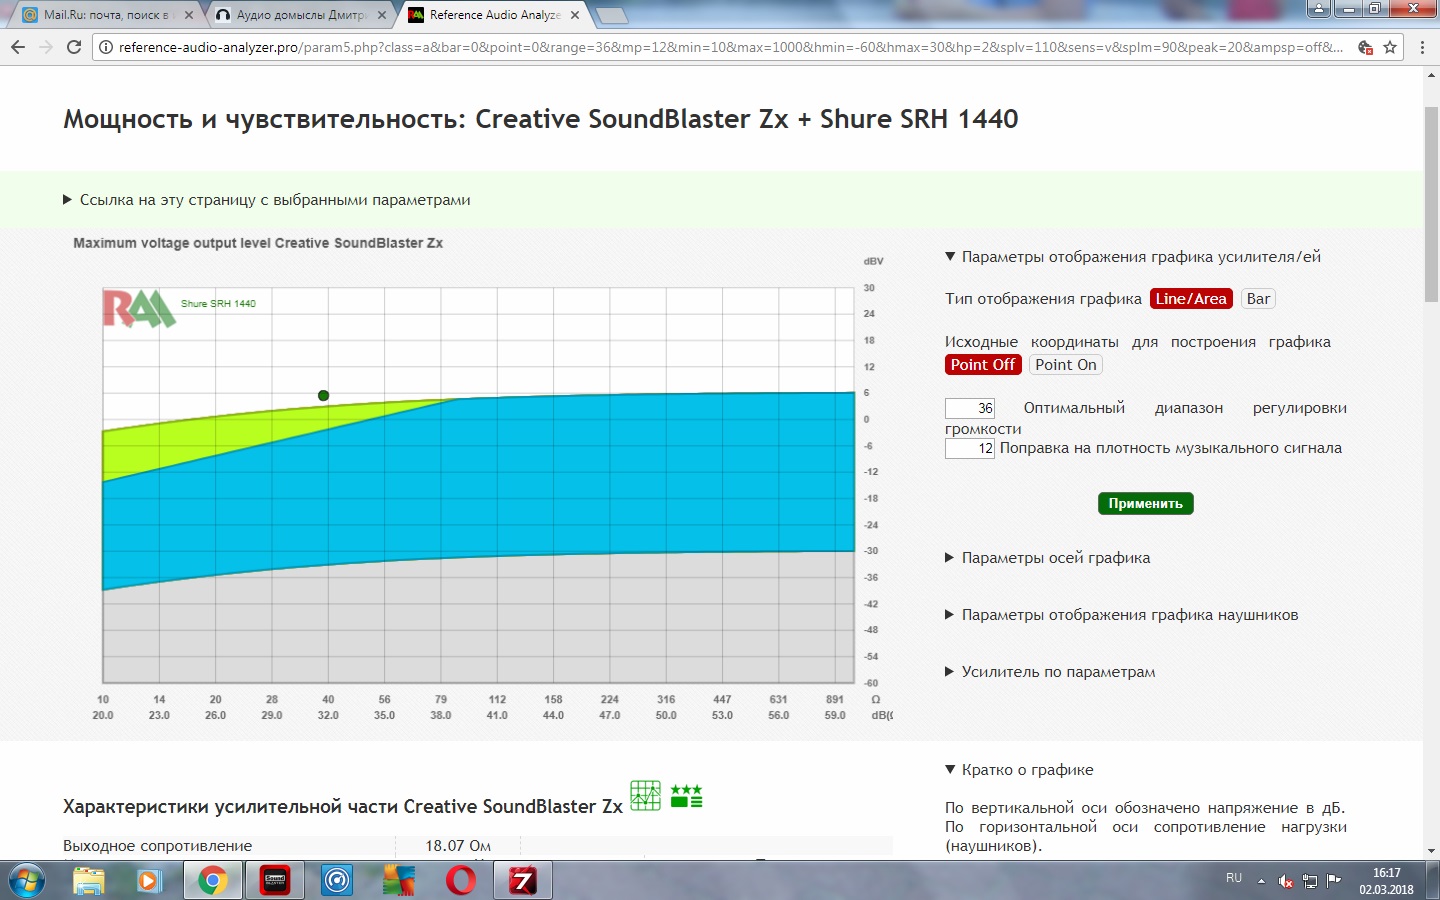Open the red 7 application in the taskbar

pos(522,881)
